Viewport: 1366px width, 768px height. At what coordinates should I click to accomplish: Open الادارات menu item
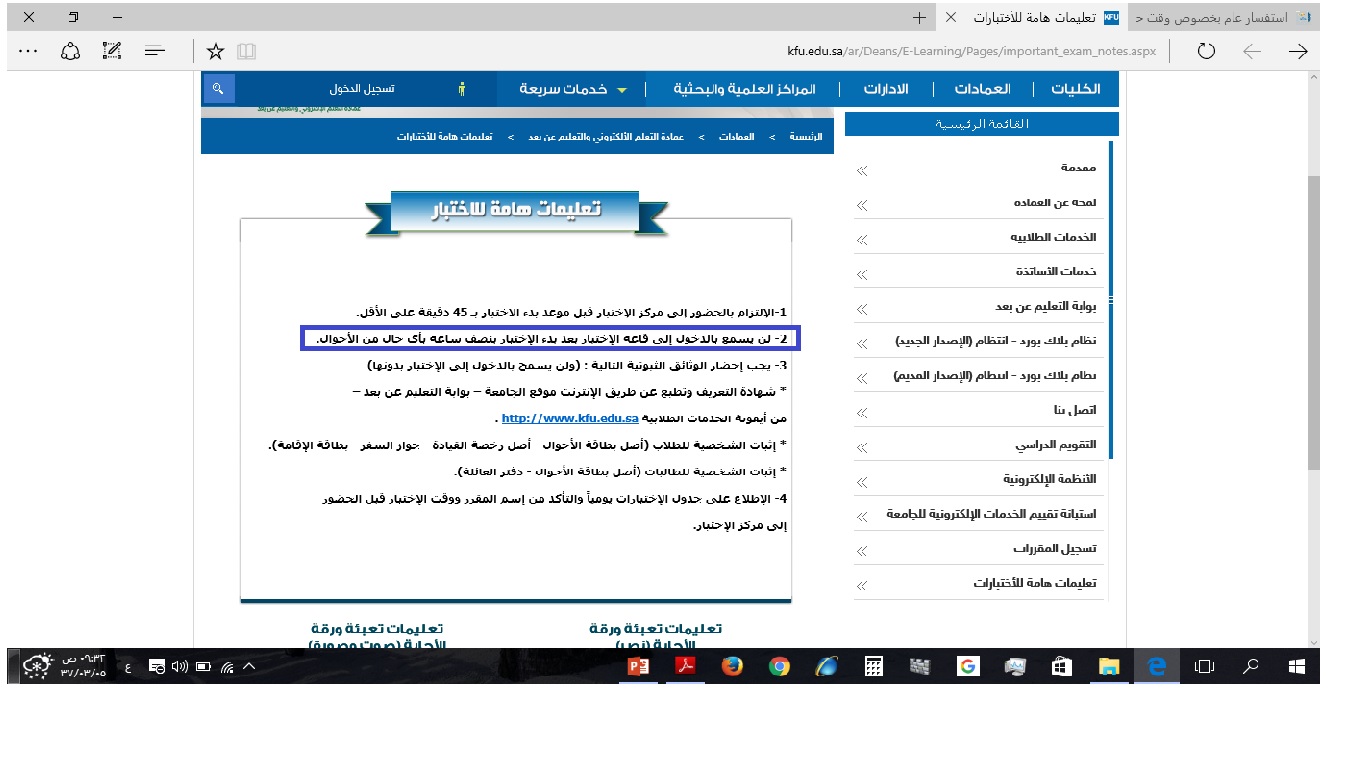(886, 89)
